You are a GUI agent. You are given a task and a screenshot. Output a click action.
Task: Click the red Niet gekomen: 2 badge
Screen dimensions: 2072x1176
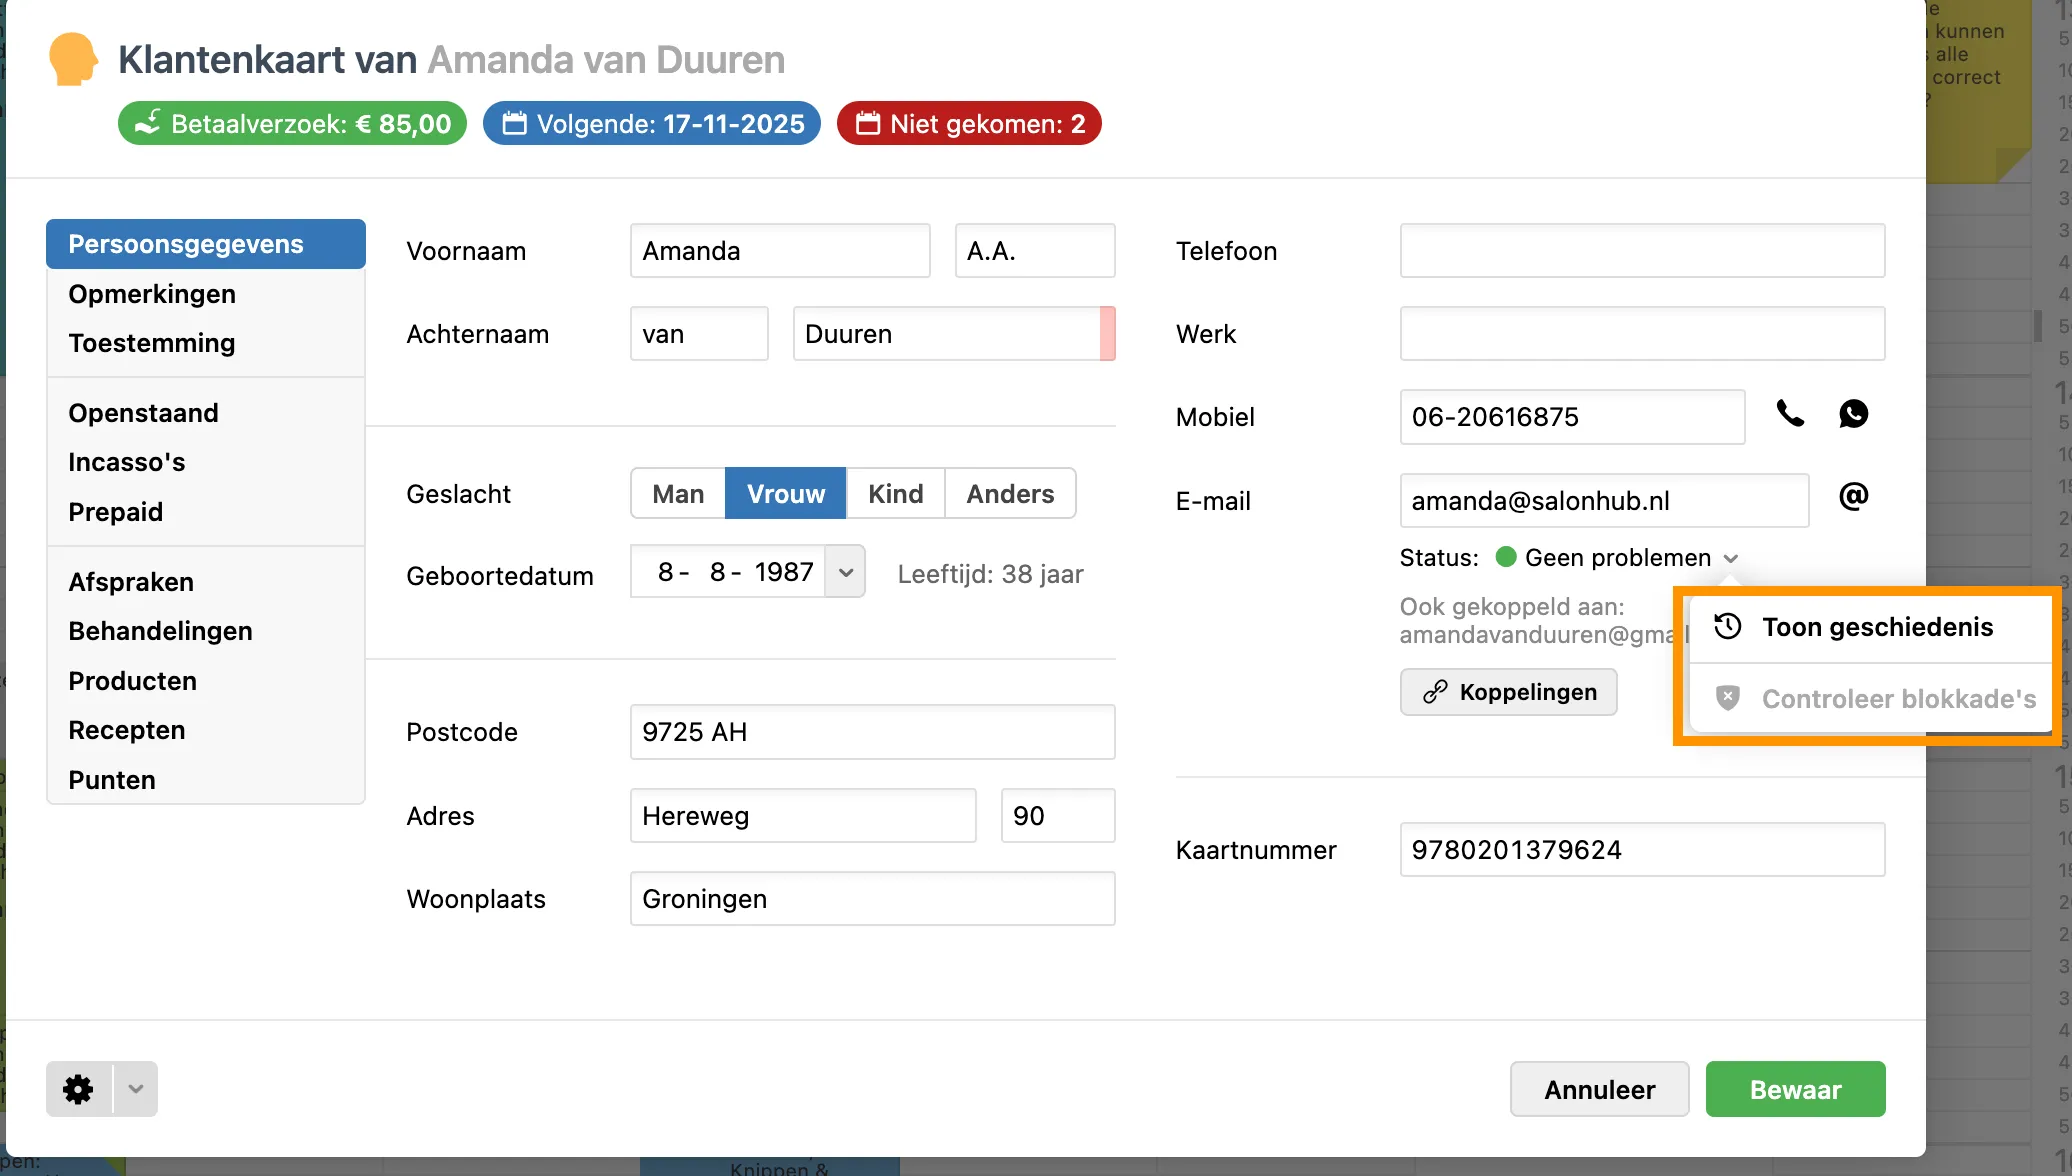(x=968, y=124)
